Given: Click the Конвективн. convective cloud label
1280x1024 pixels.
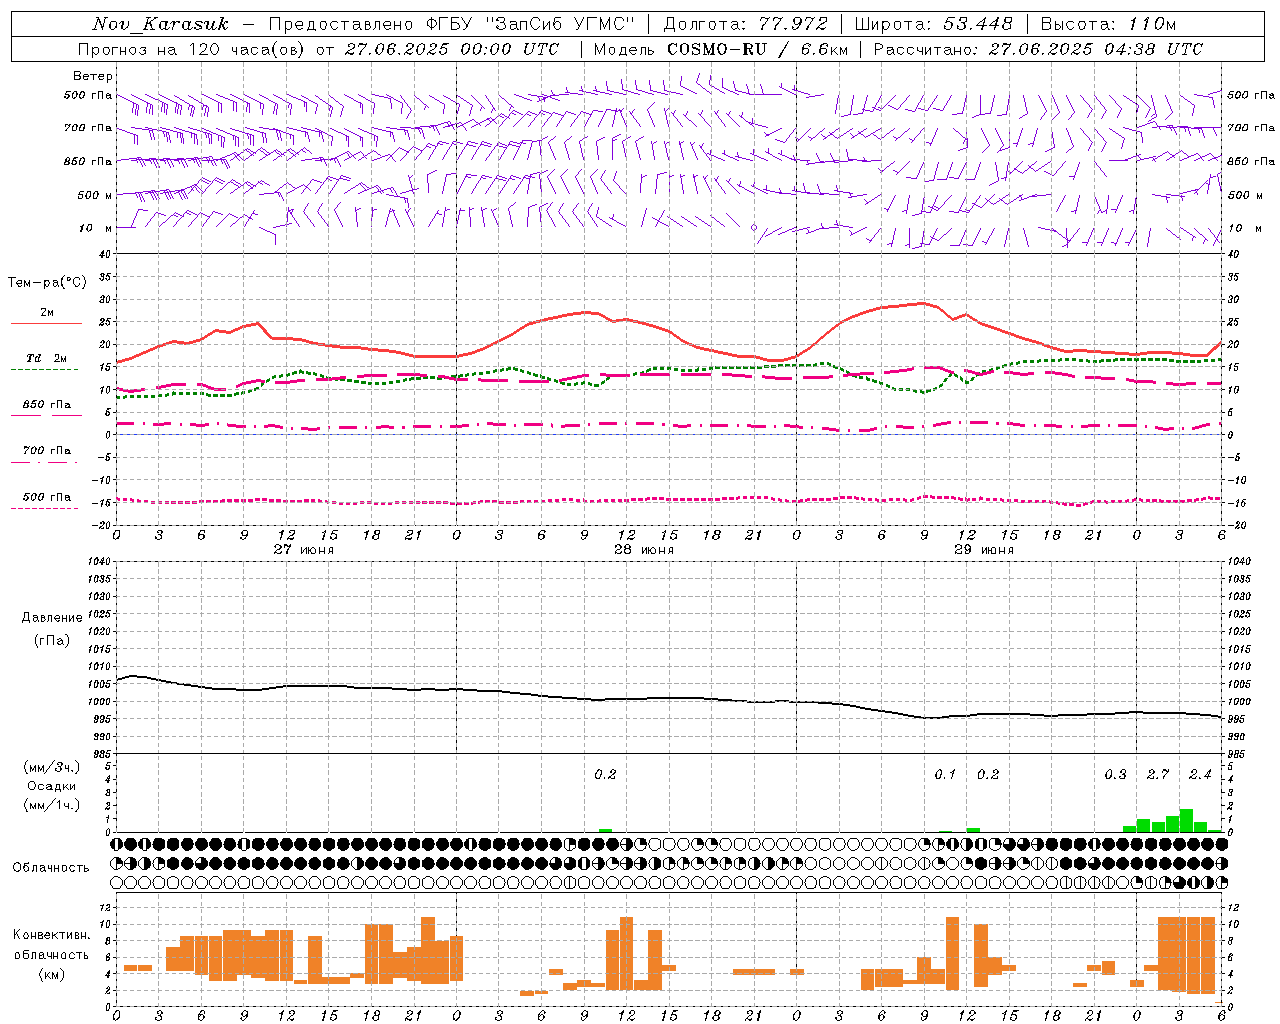Looking at the screenshot, I should (52, 935).
